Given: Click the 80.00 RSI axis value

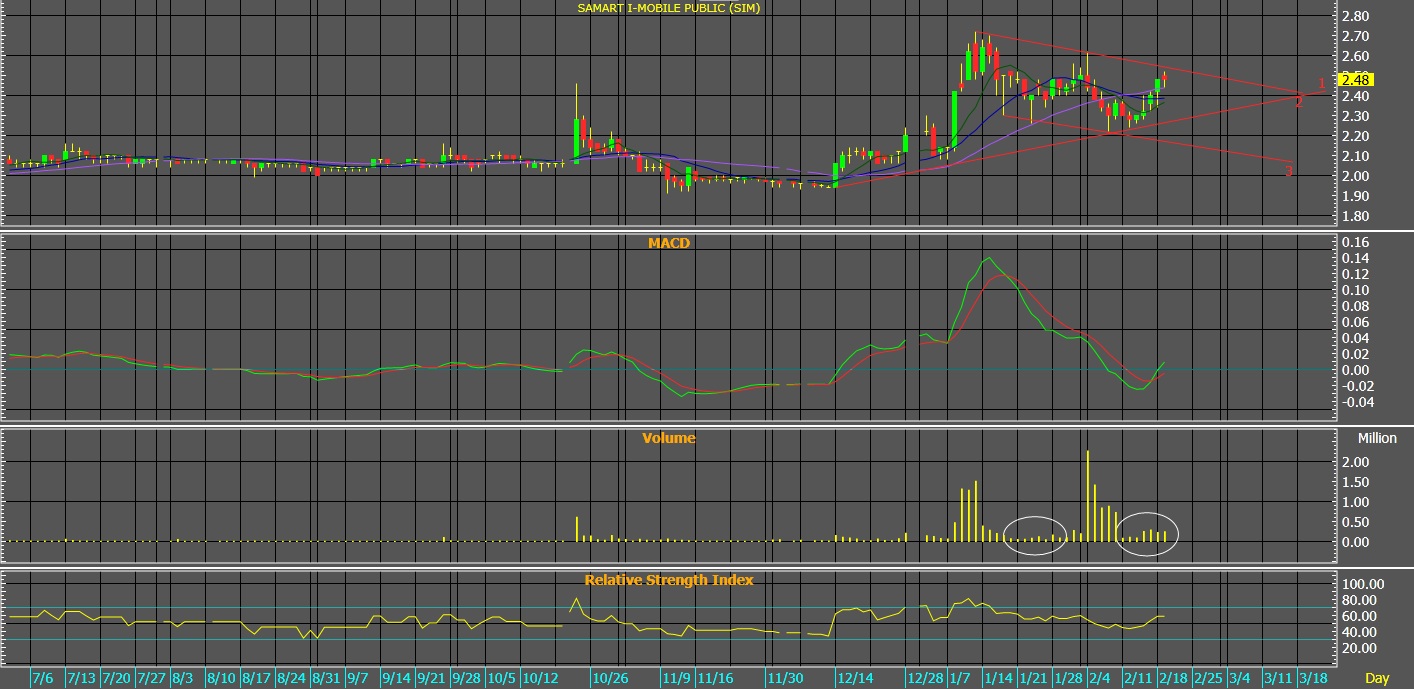Looking at the screenshot, I should click(1360, 600).
